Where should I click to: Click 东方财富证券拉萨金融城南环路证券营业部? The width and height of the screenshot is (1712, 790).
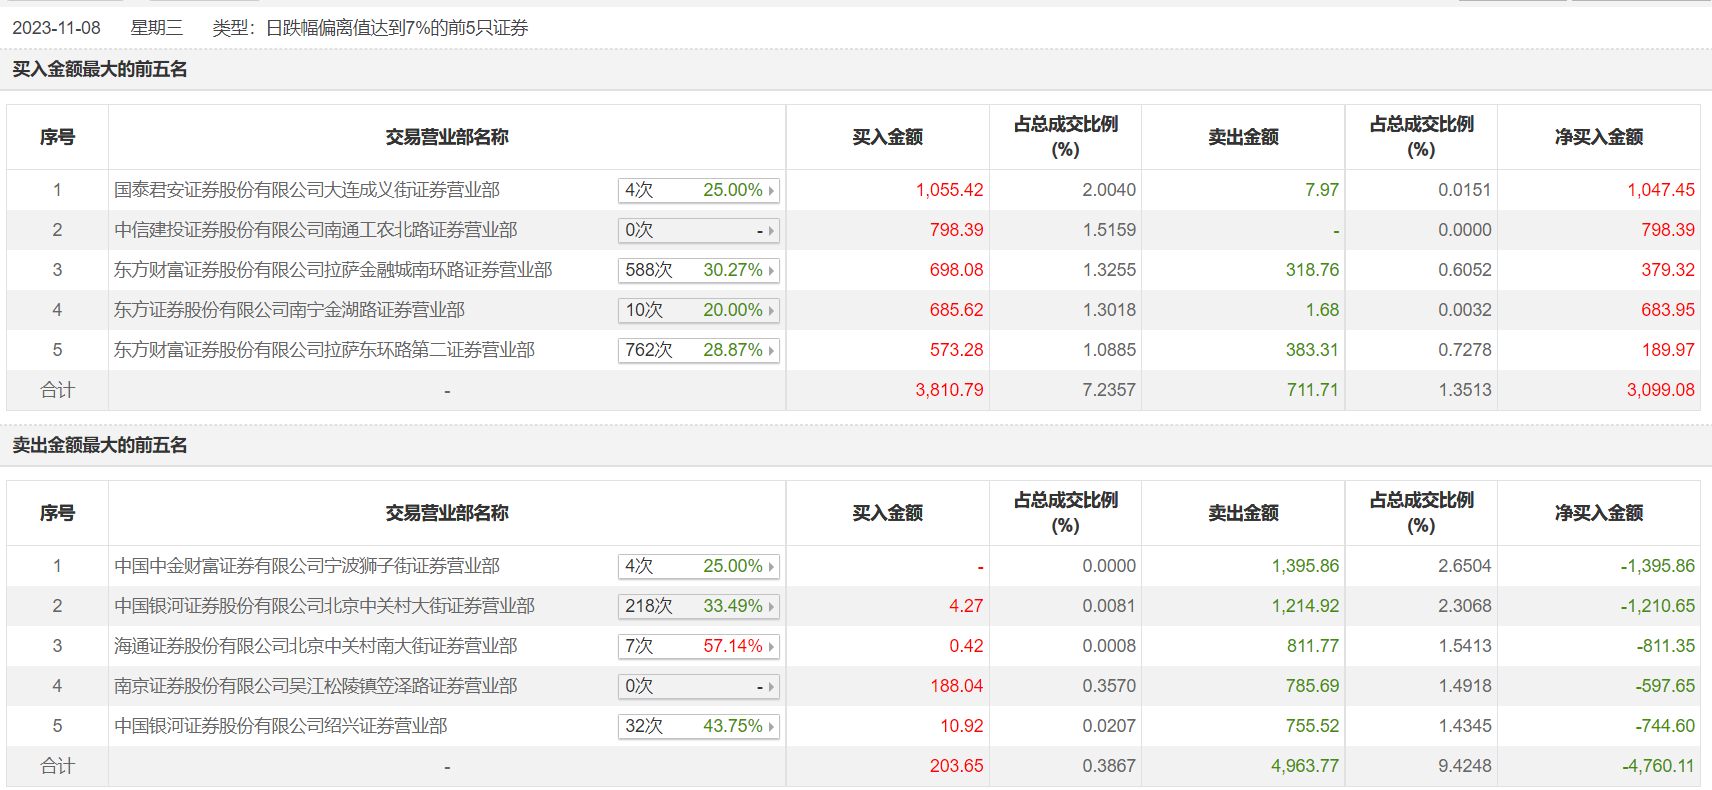(333, 270)
